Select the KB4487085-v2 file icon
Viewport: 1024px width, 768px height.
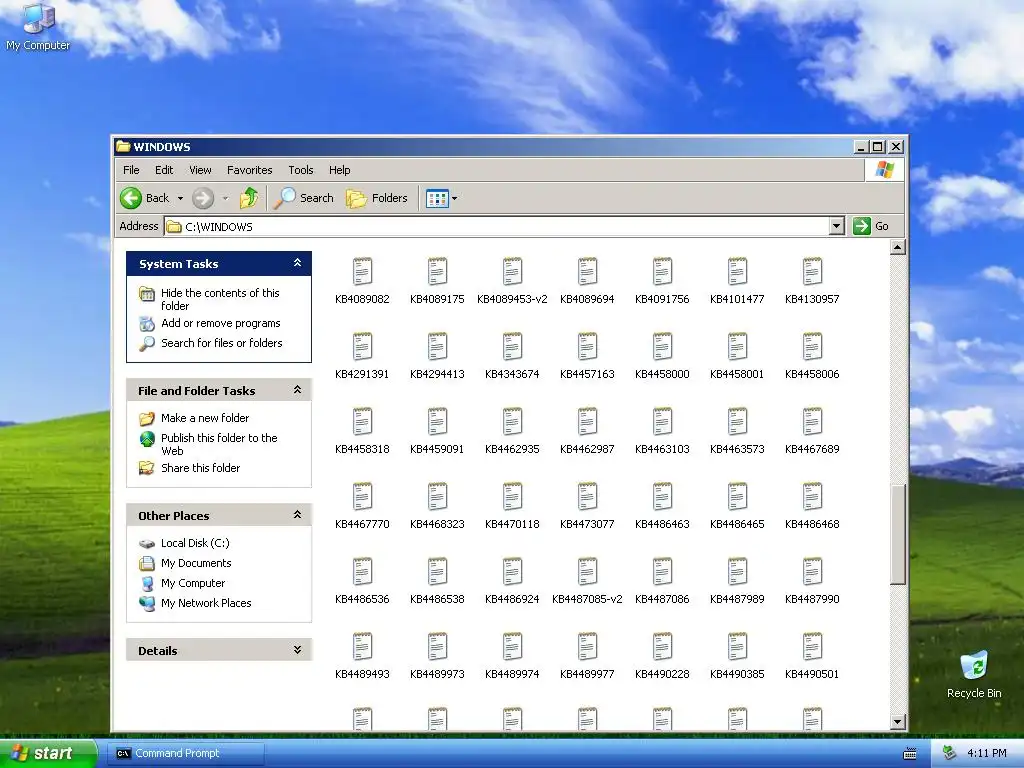587,571
